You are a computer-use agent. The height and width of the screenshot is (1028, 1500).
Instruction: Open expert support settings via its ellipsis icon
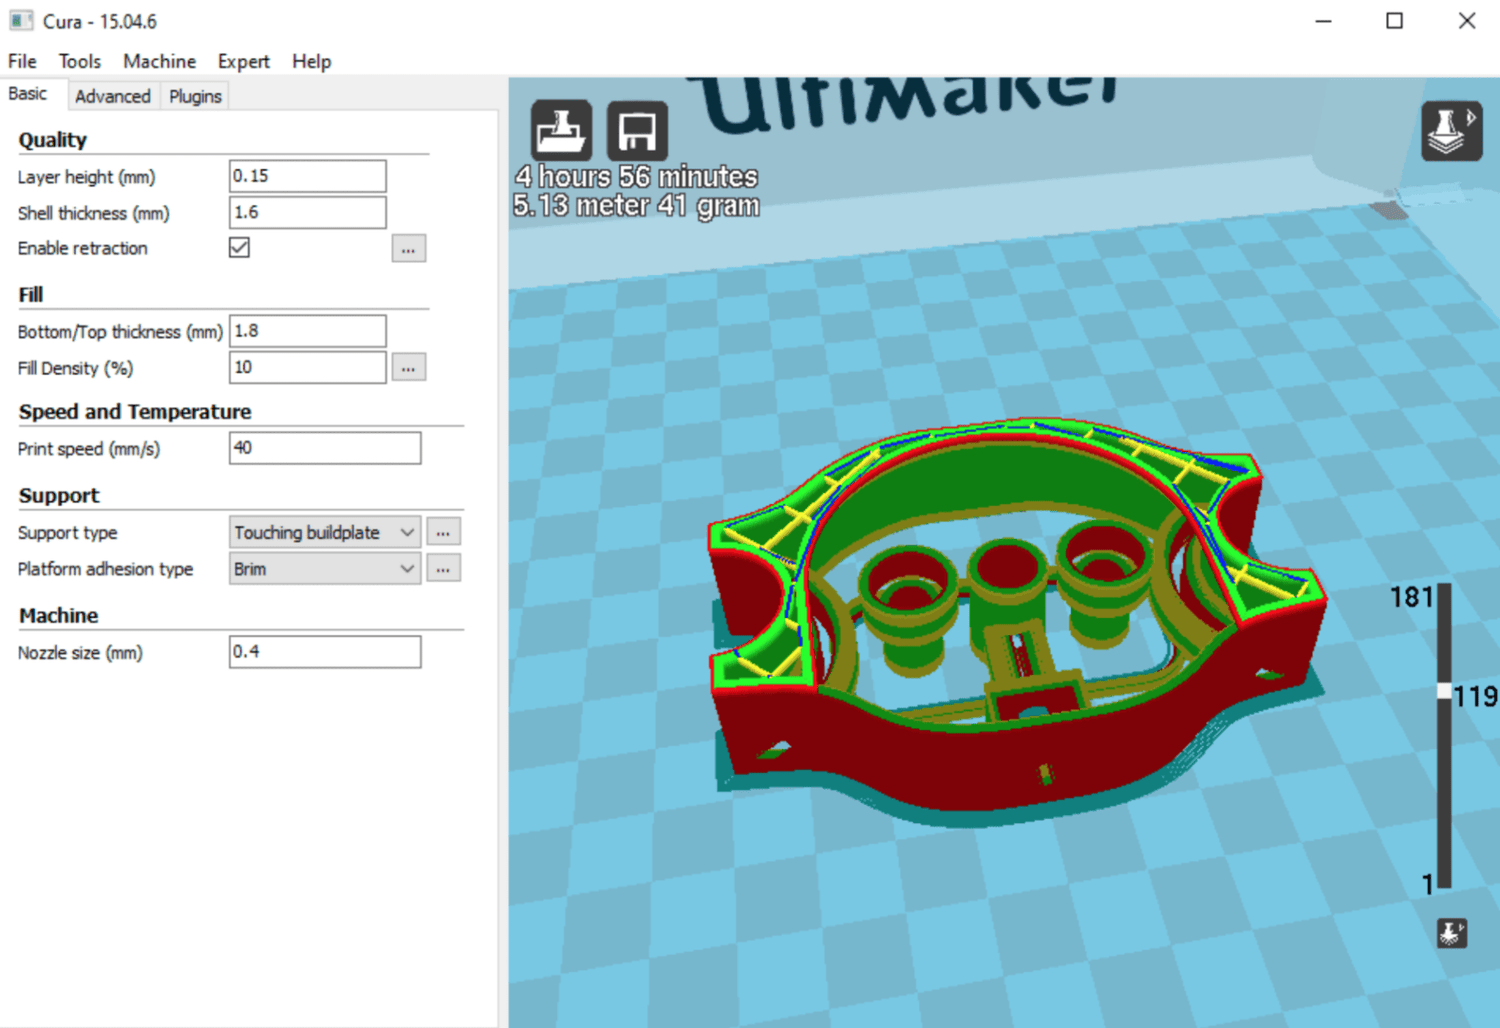(x=443, y=531)
